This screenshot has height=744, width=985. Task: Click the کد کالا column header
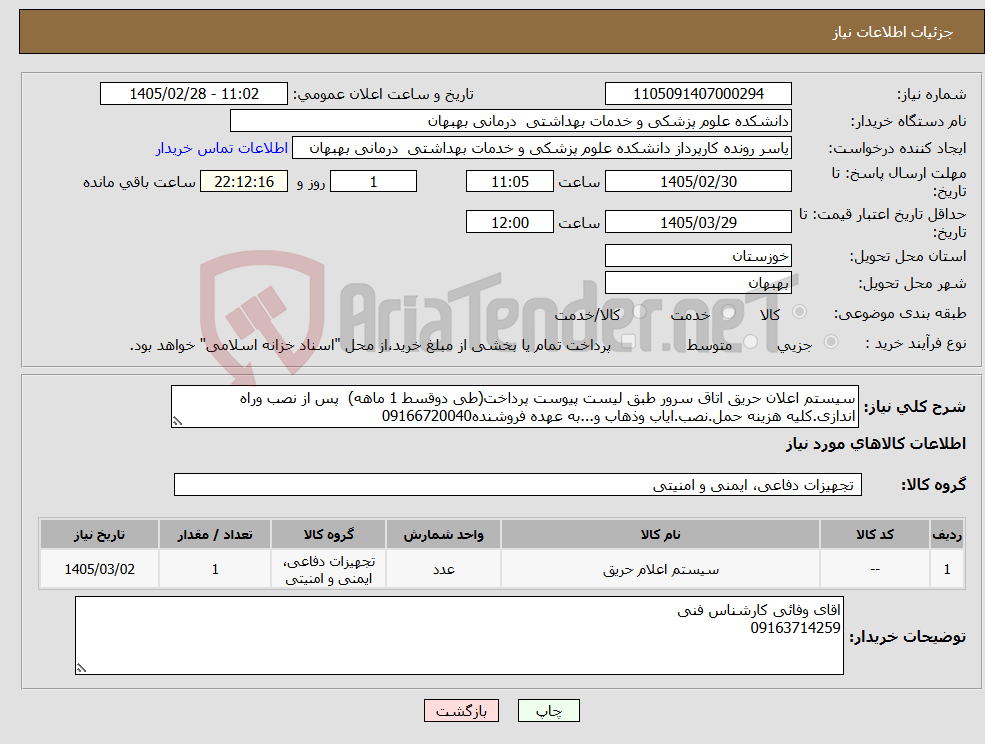click(x=874, y=534)
